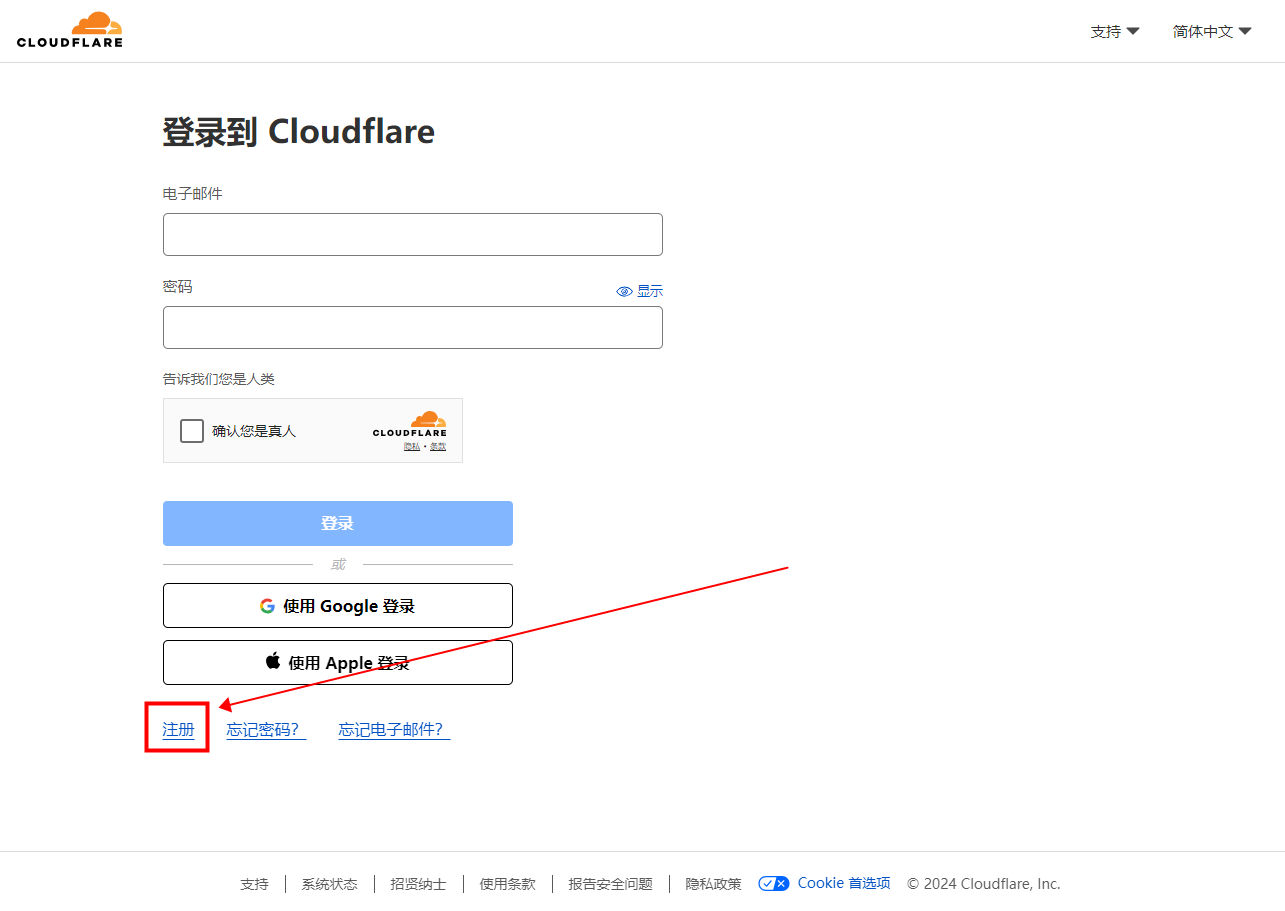Click the 忘记密码? link
Image resolution: width=1285 pixels, height=911 pixels.
tap(266, 729)
